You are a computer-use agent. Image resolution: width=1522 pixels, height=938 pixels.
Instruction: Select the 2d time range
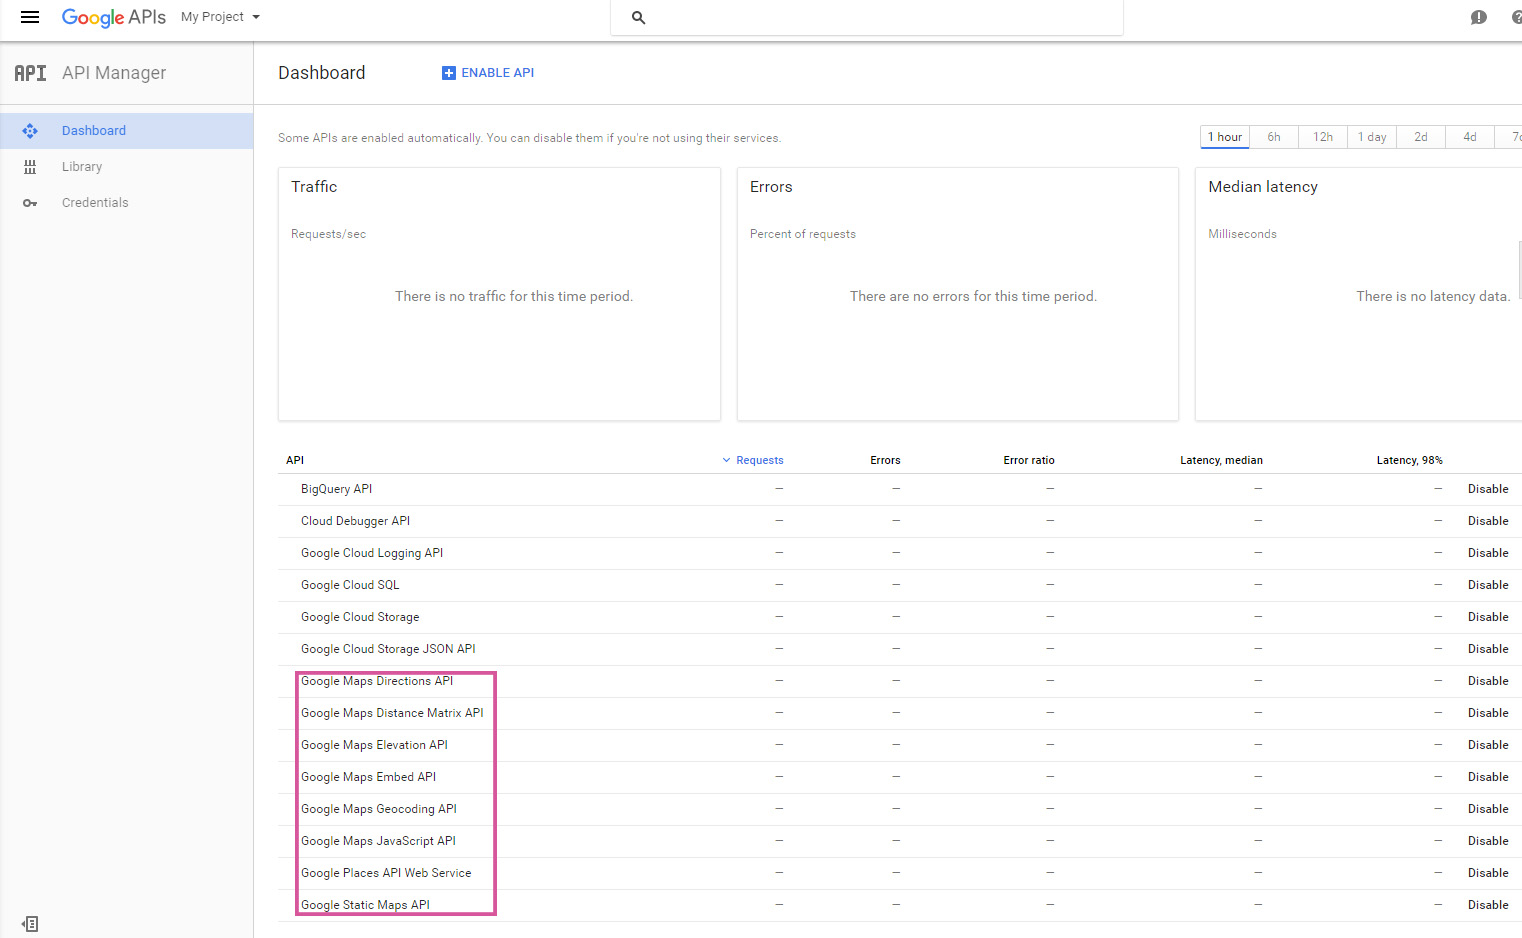[x=1421, y=137]
